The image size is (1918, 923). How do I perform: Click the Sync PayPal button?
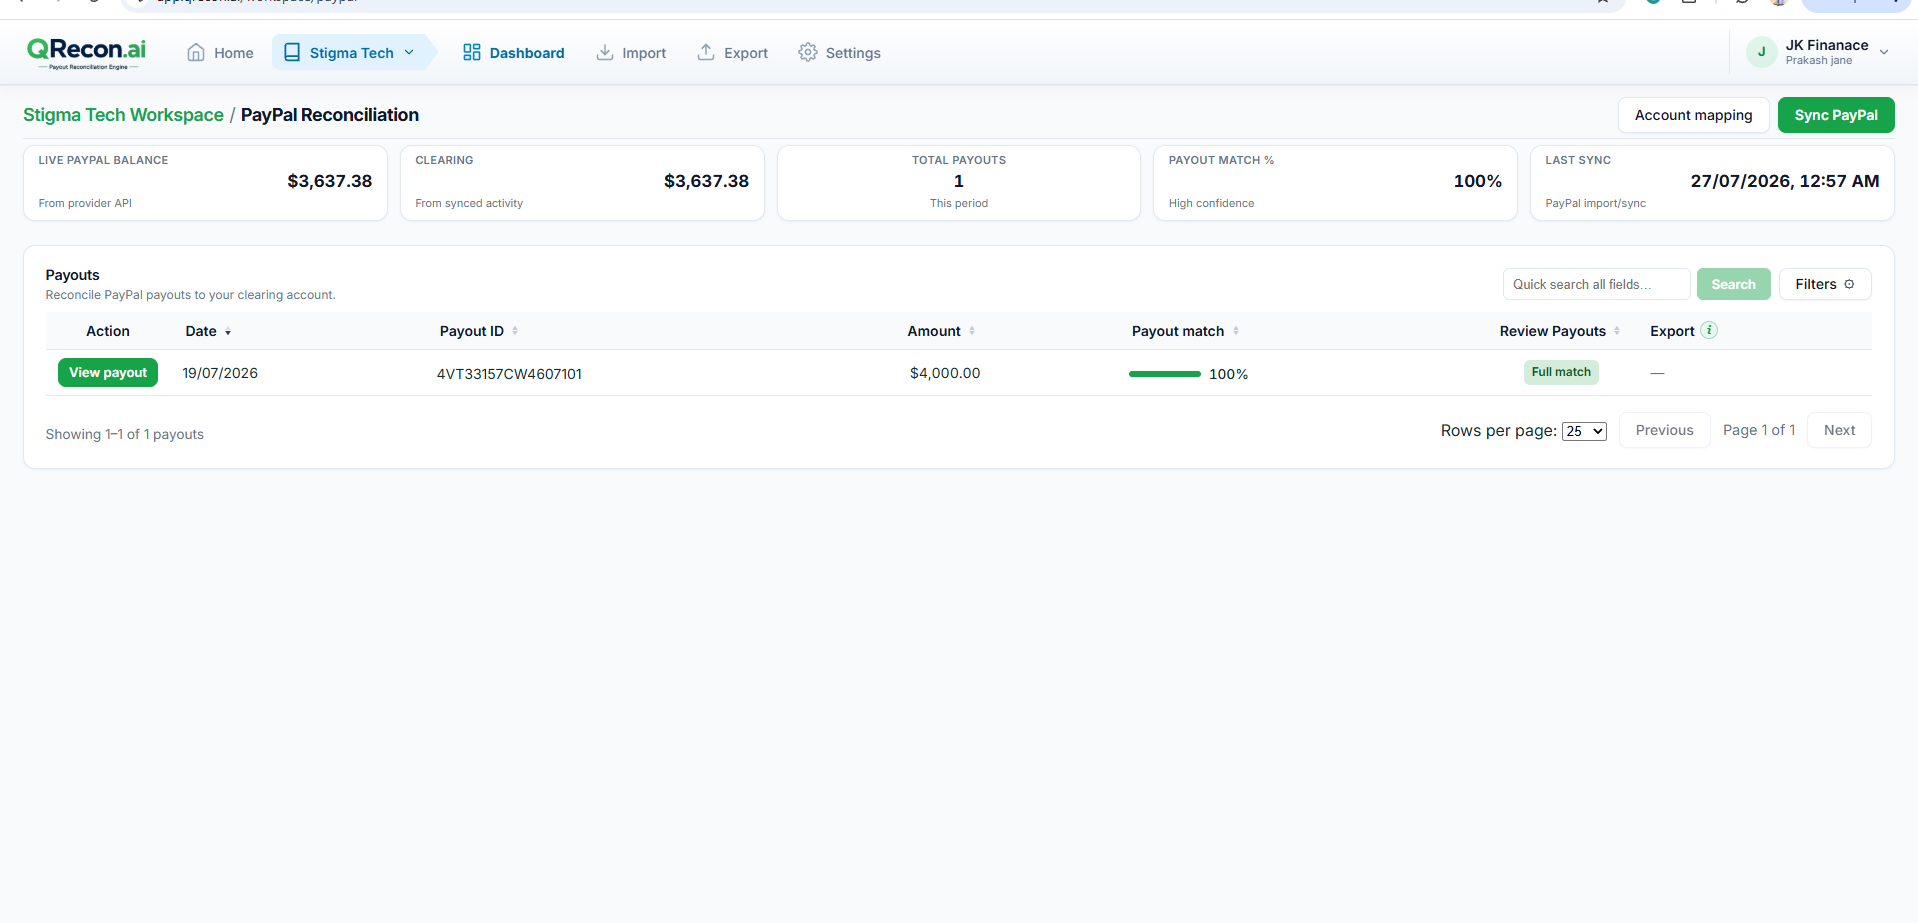tap(1836, 115)
